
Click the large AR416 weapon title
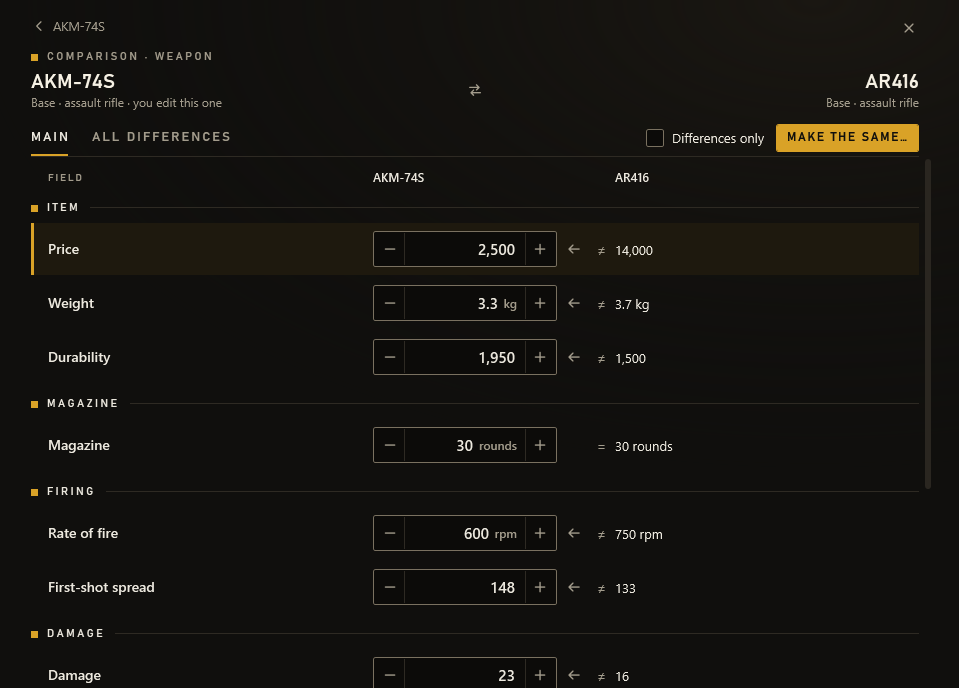click(891, 81)
